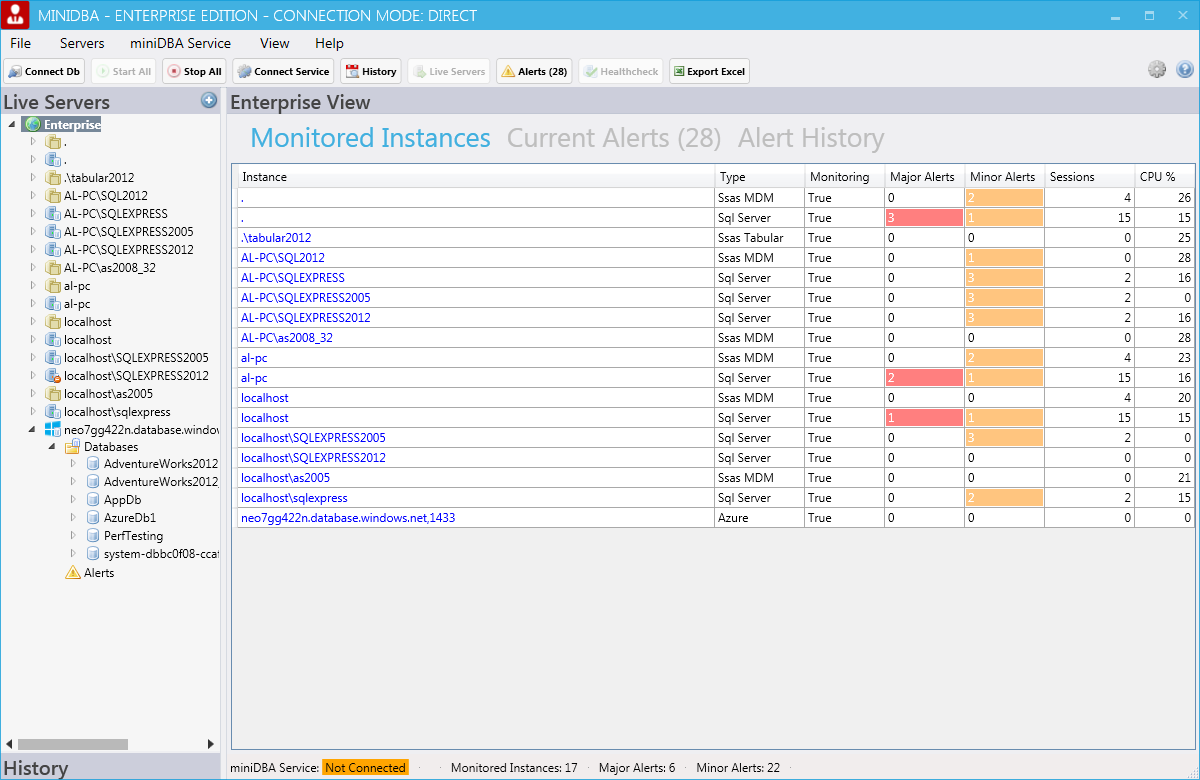The width and height of the screenshot is (1200, 780).
Task: Click the Start All toolbar button
Action: click(124, 72)
